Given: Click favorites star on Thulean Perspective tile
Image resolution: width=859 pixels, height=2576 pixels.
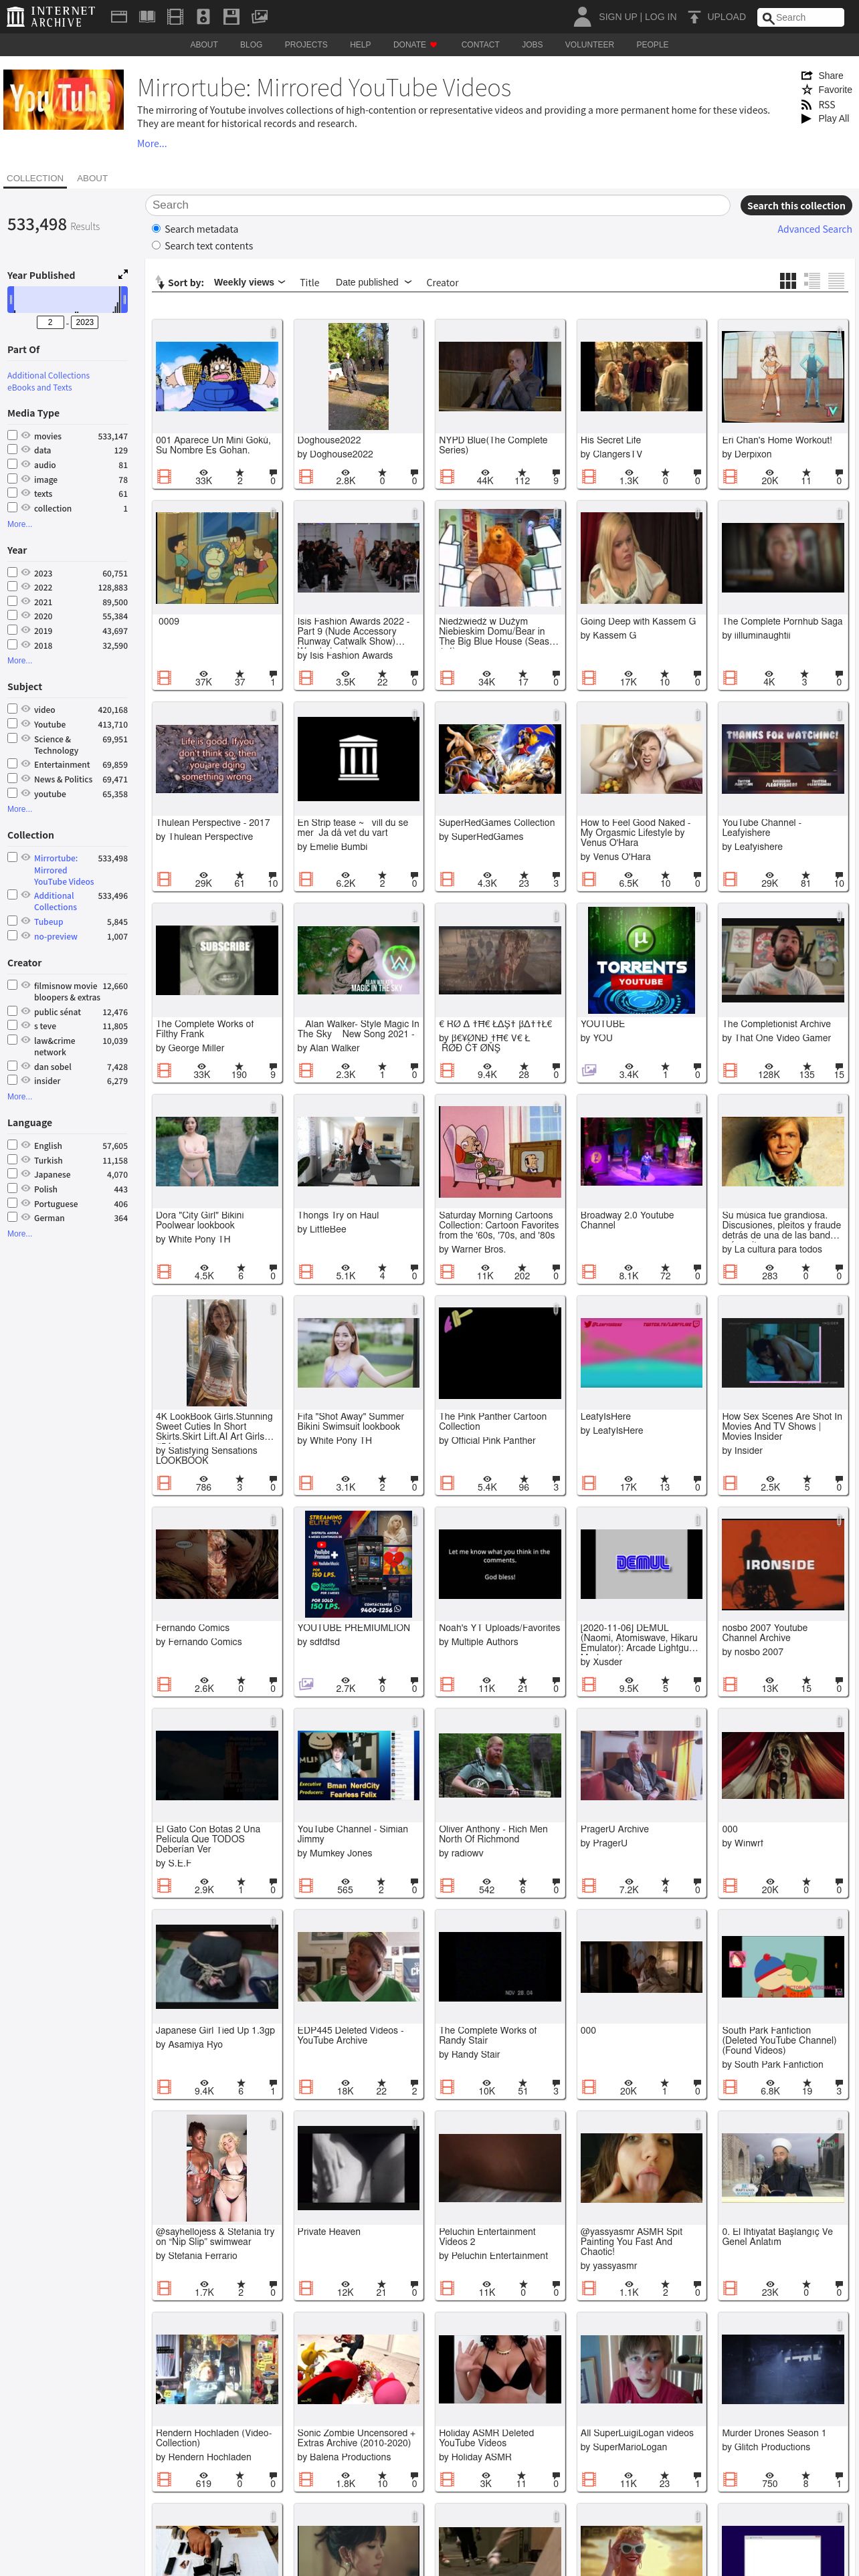Looking at the screenshot, I should tap(239, 876).
